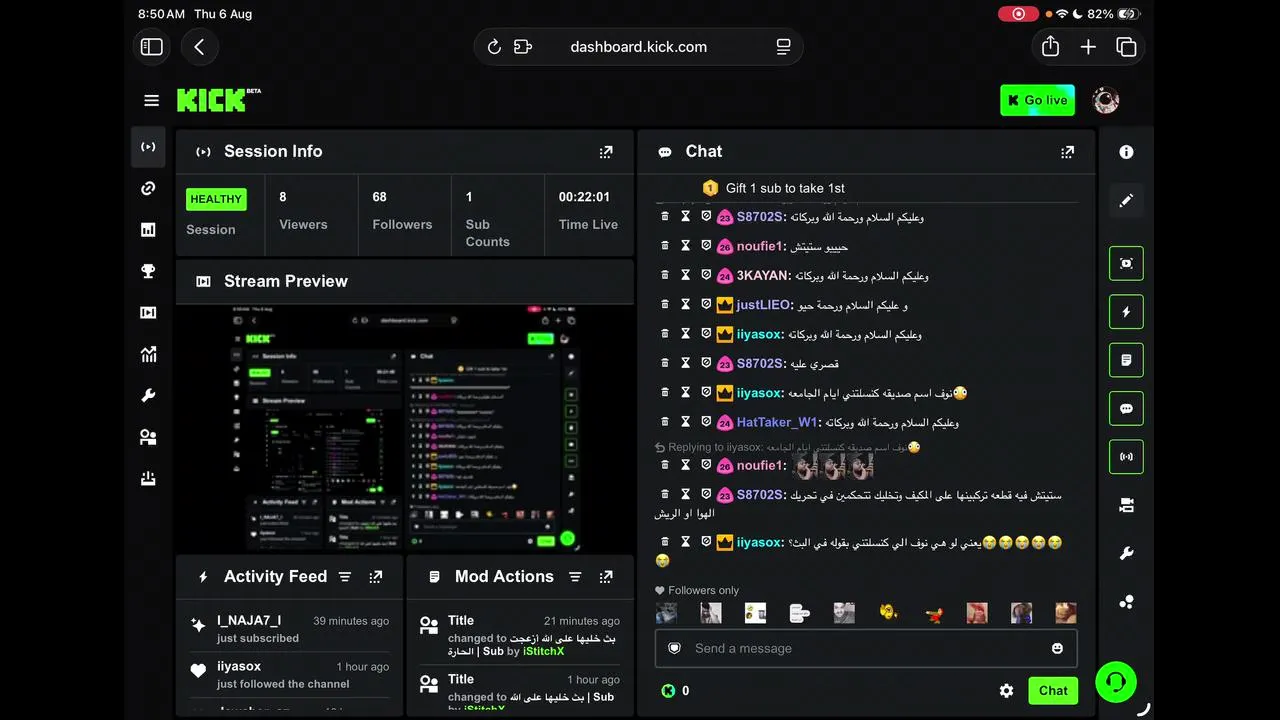Viewport: 1280px width, 720px height.
Task: Delete the message from HatTaker_W1
Action: pos(665,422)
